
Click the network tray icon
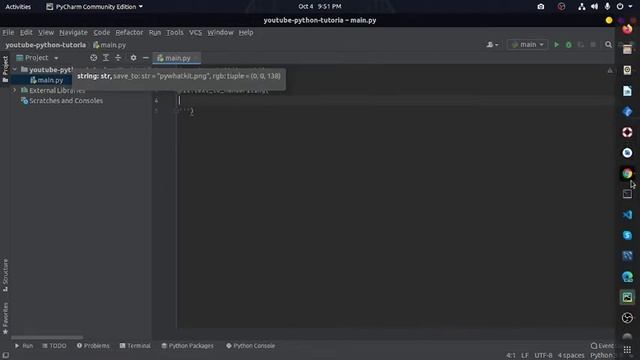point(582,7)
